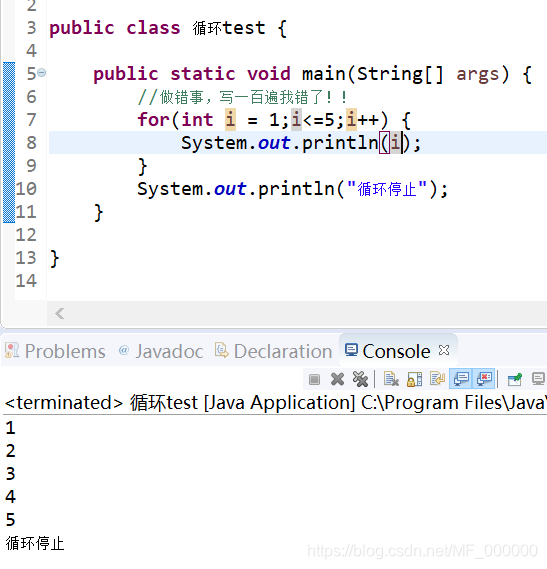Click line number 10 in the gutter
Screen dimensions: 547x569
(x=26, y=189)
